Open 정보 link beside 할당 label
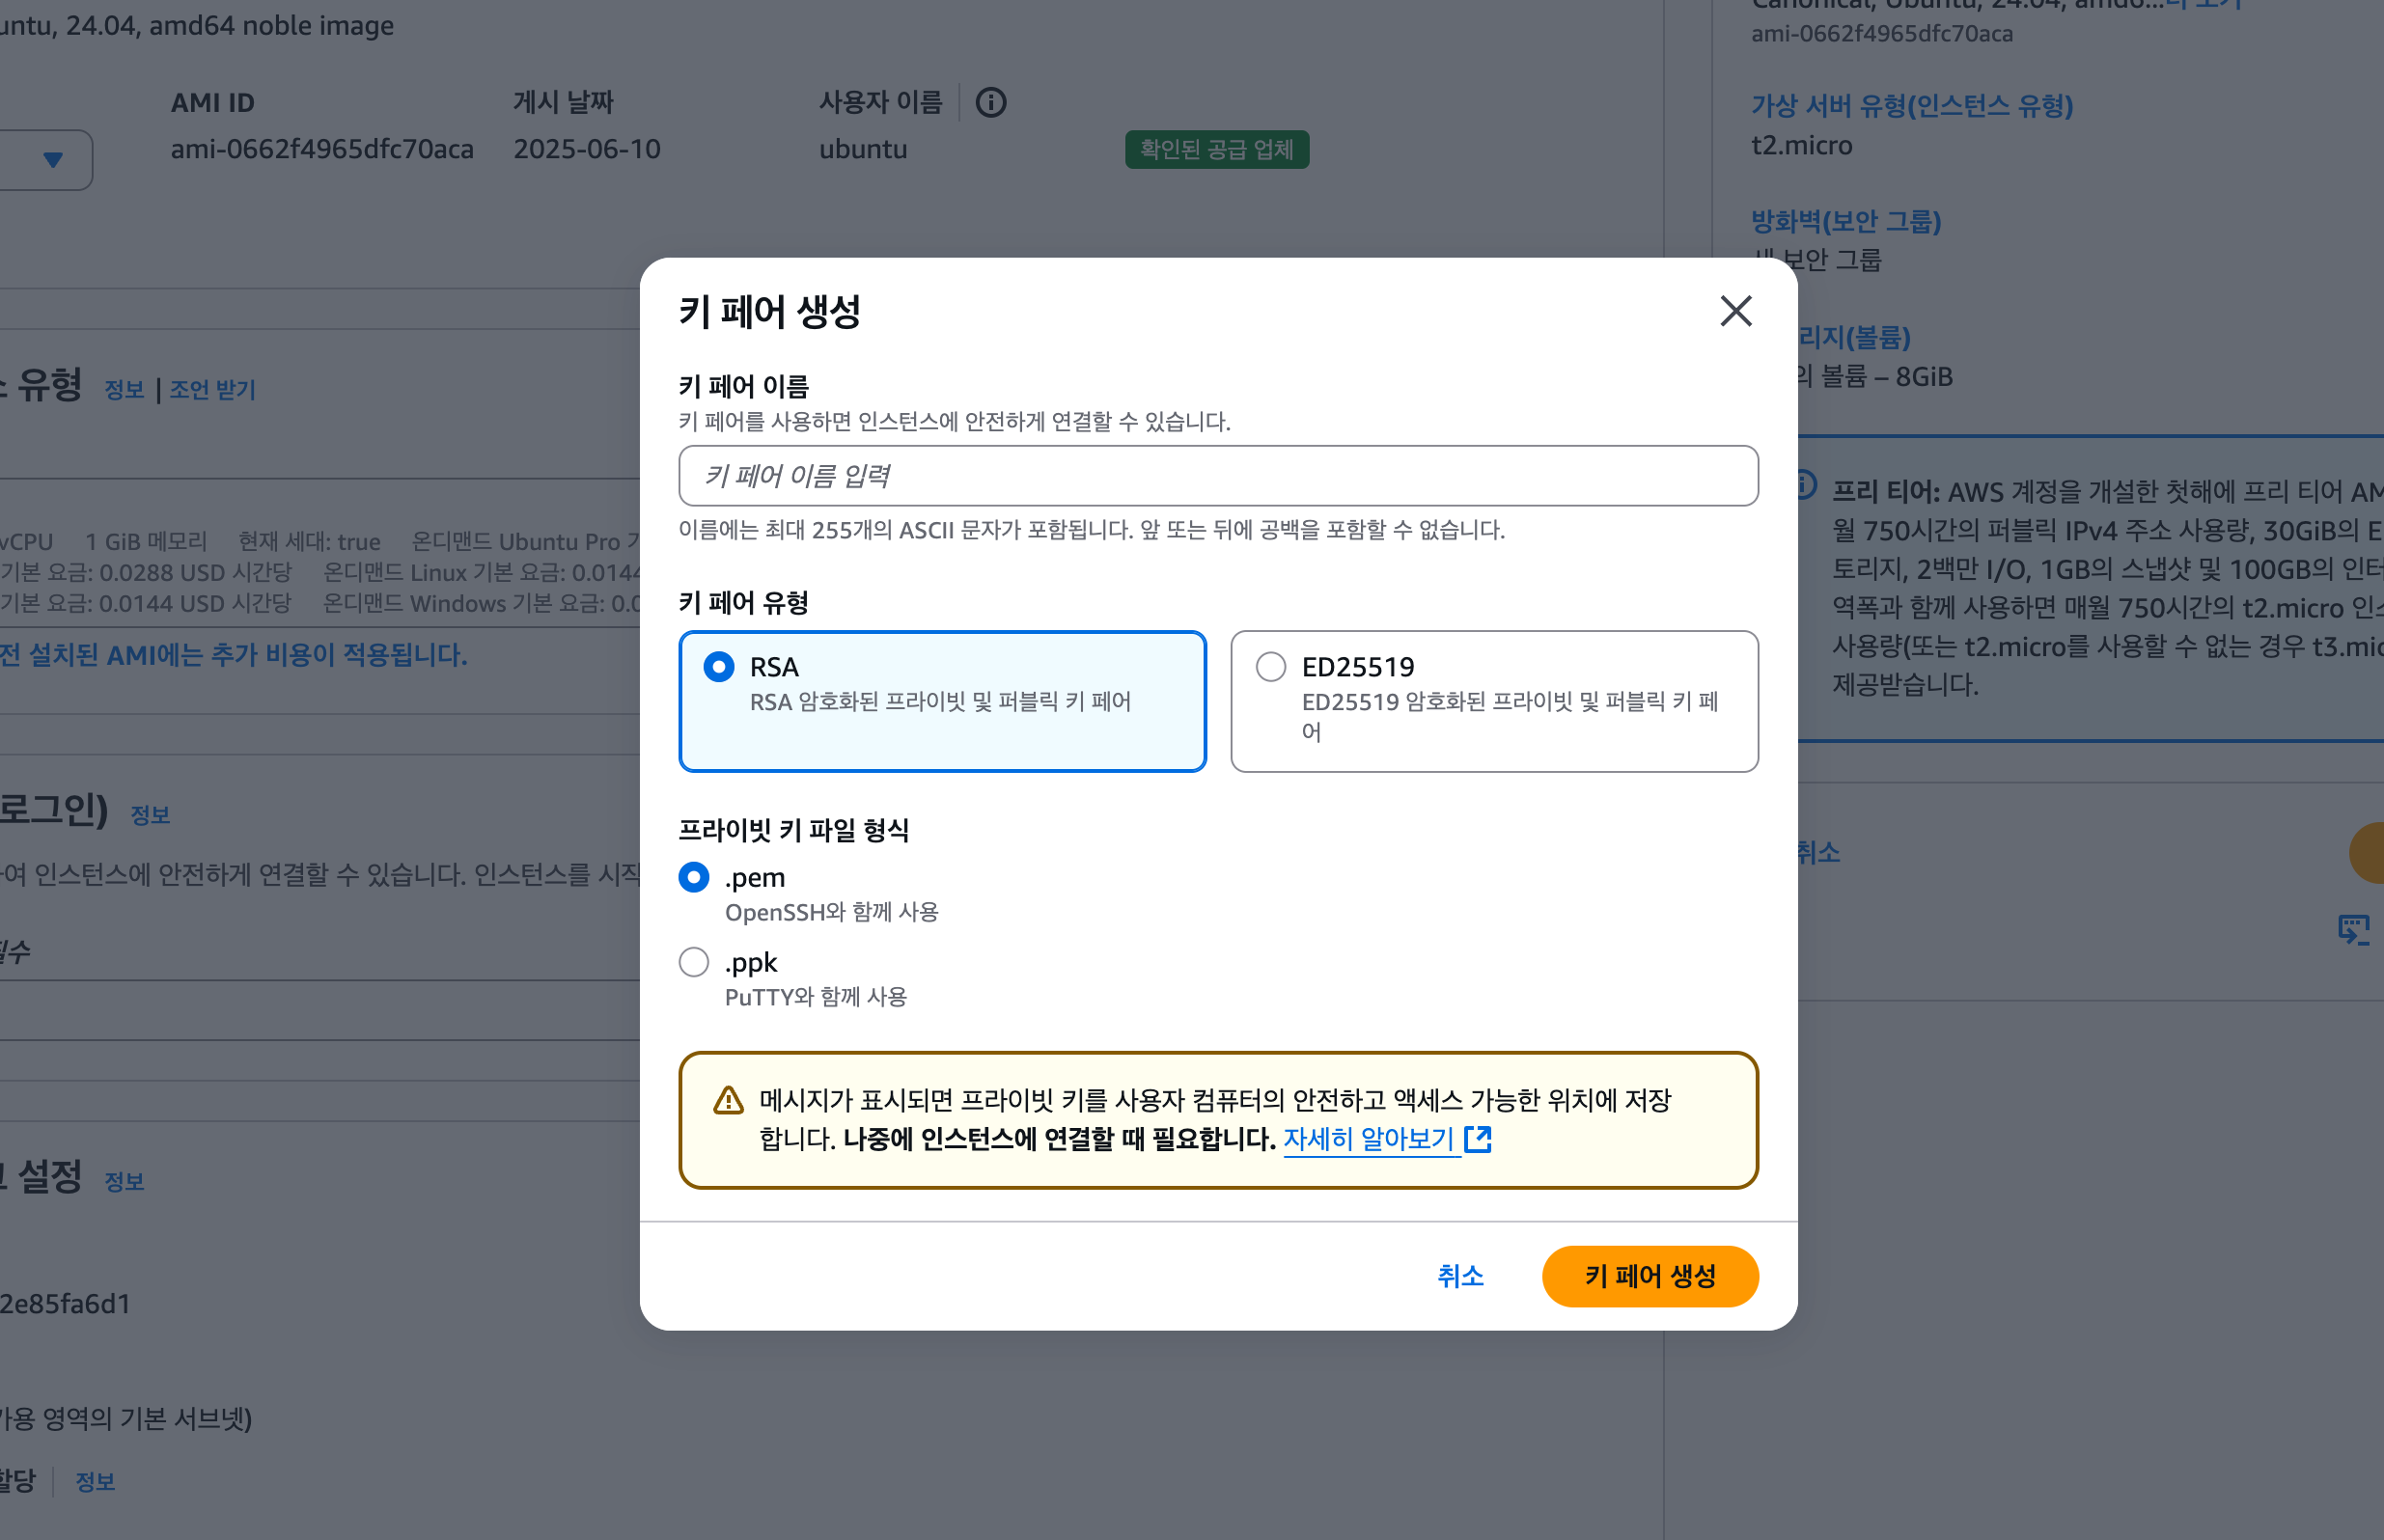Viewport: 2384px width, 1540px height. tap(95, 1482)
